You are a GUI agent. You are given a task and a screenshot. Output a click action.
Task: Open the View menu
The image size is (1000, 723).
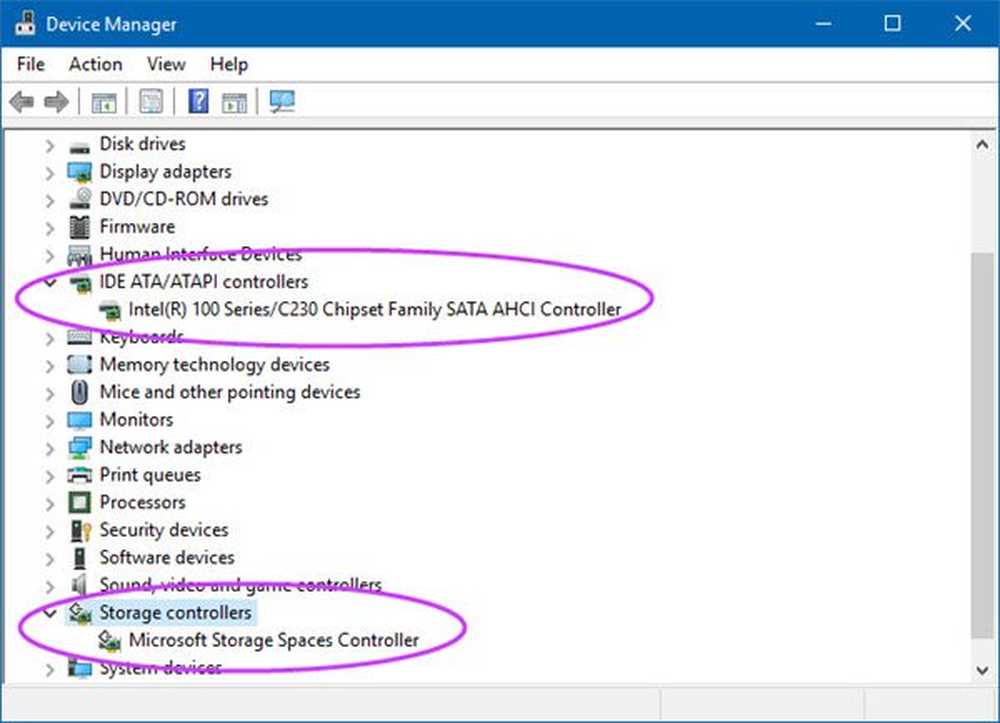click(x=165, y=64)
